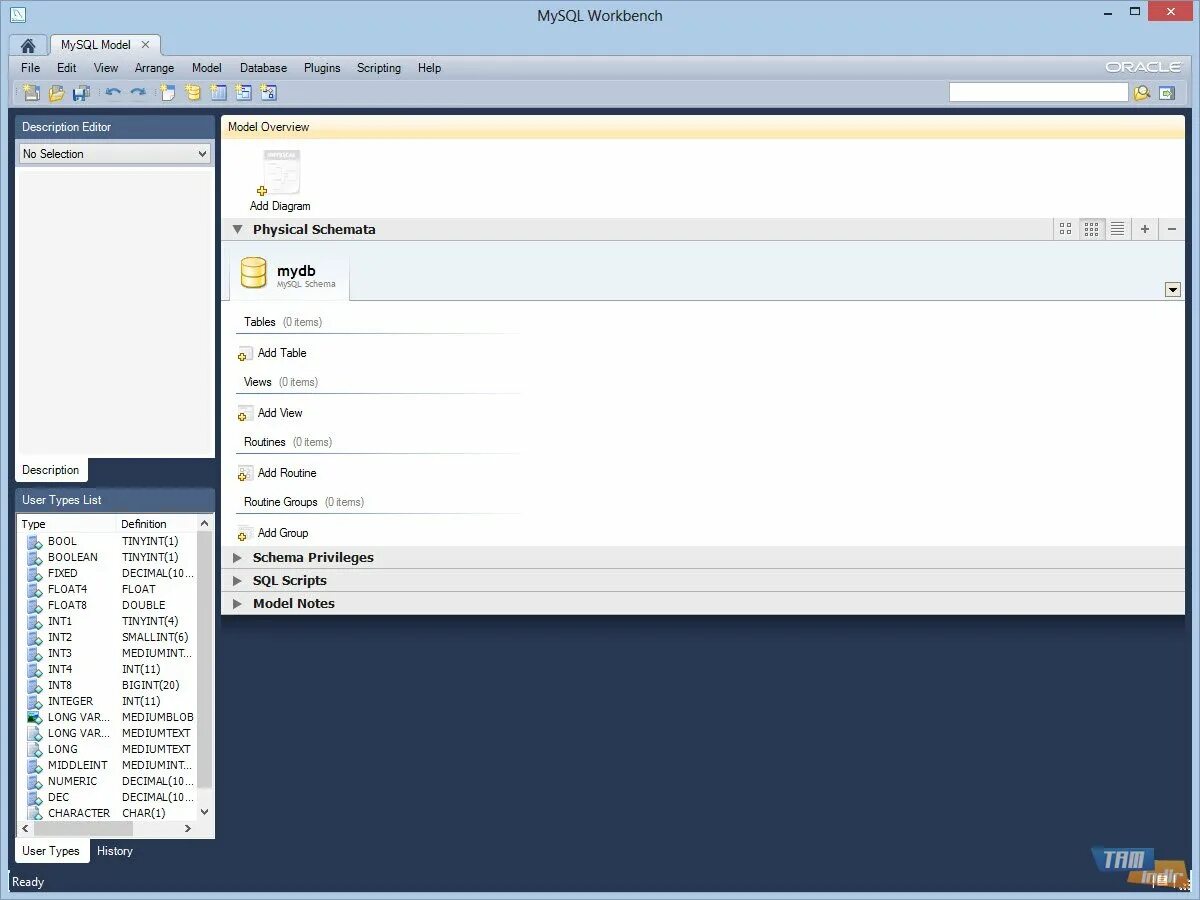Sort user types by Type column
This screenshot has height=900, width=1200.
pyautogui.click(x=68, y=524)
